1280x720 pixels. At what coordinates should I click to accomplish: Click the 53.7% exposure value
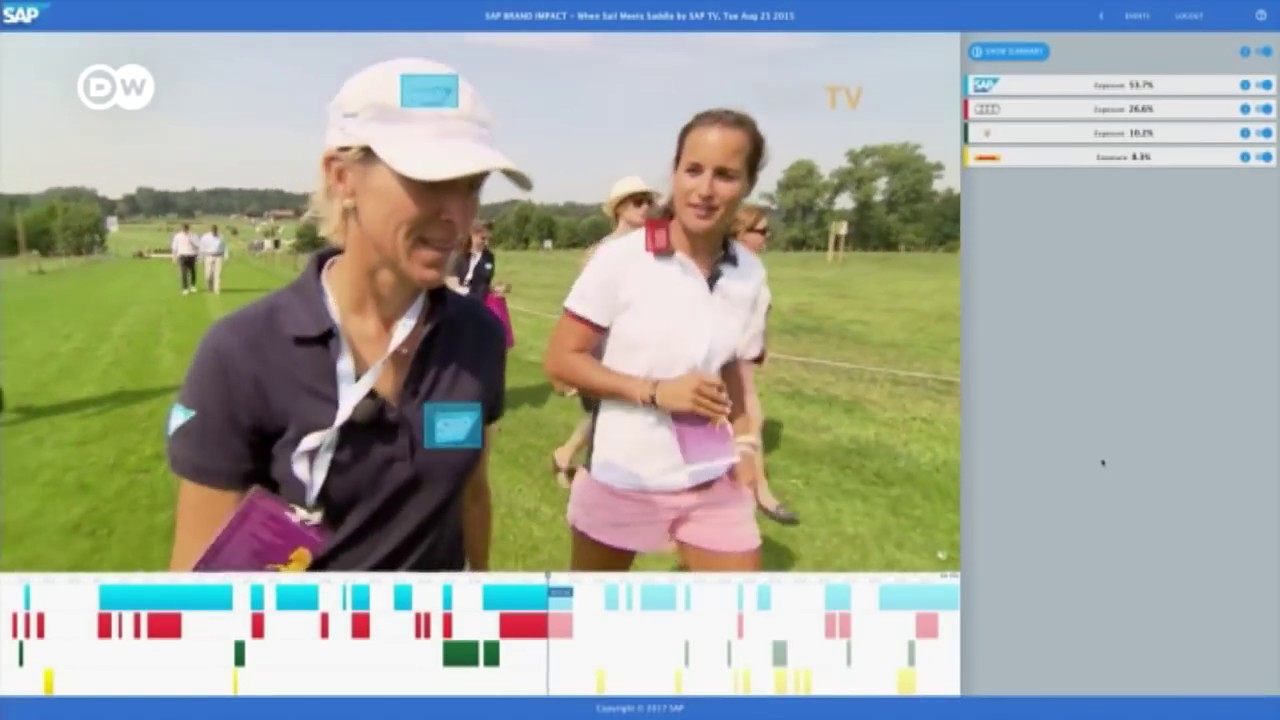point(1141,85)
